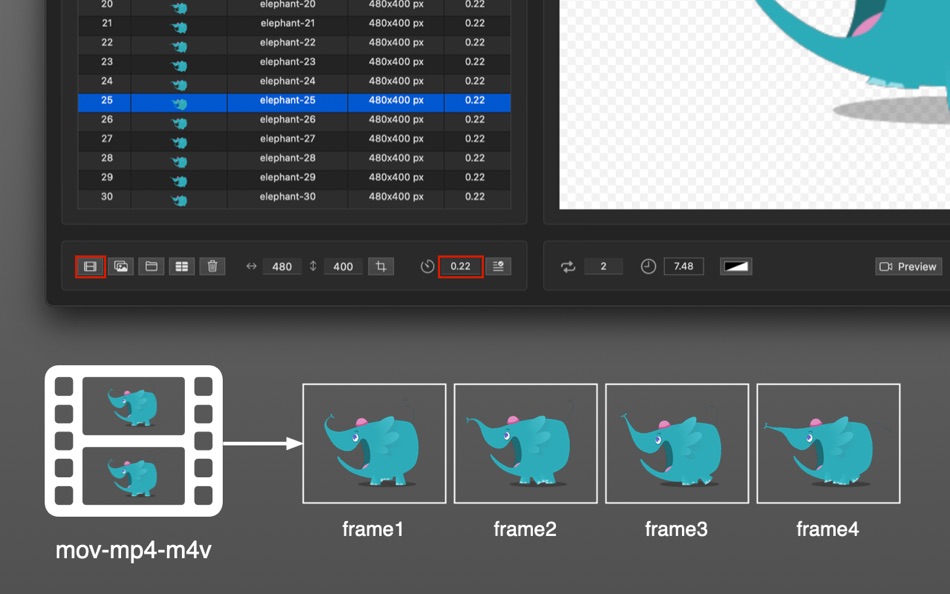950x594 pixels.
Task: Click the import video frames film icon
Action: (x=90, y=267)
